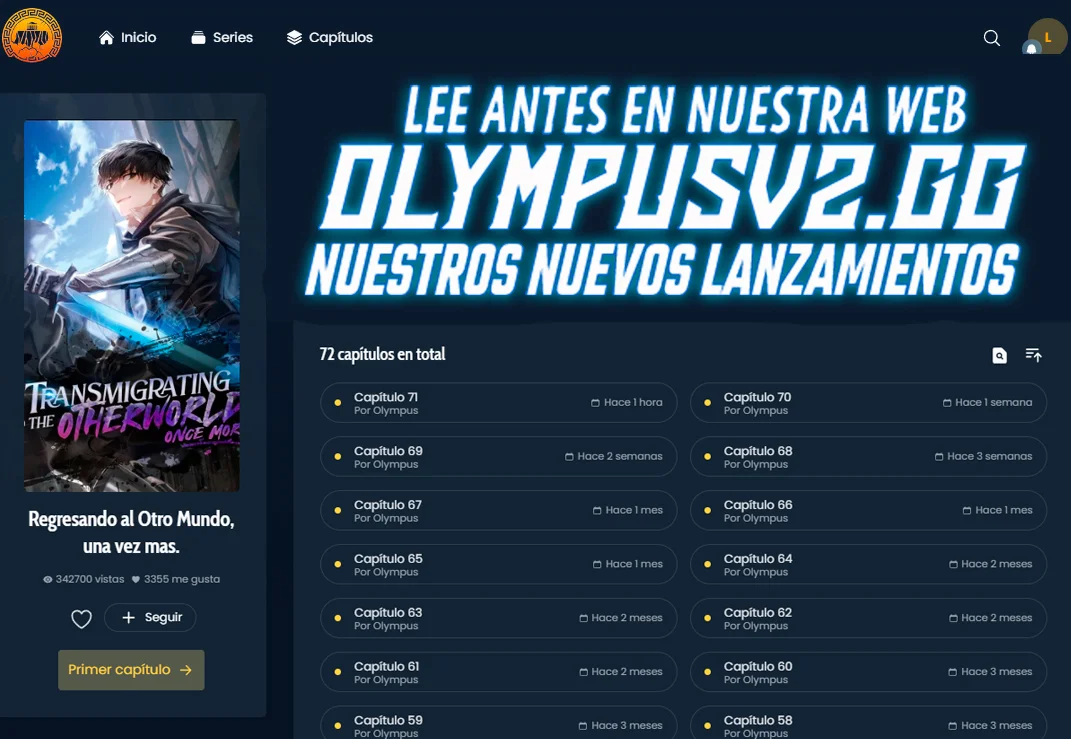Click the Primer capítulo button

click(131, 669)
